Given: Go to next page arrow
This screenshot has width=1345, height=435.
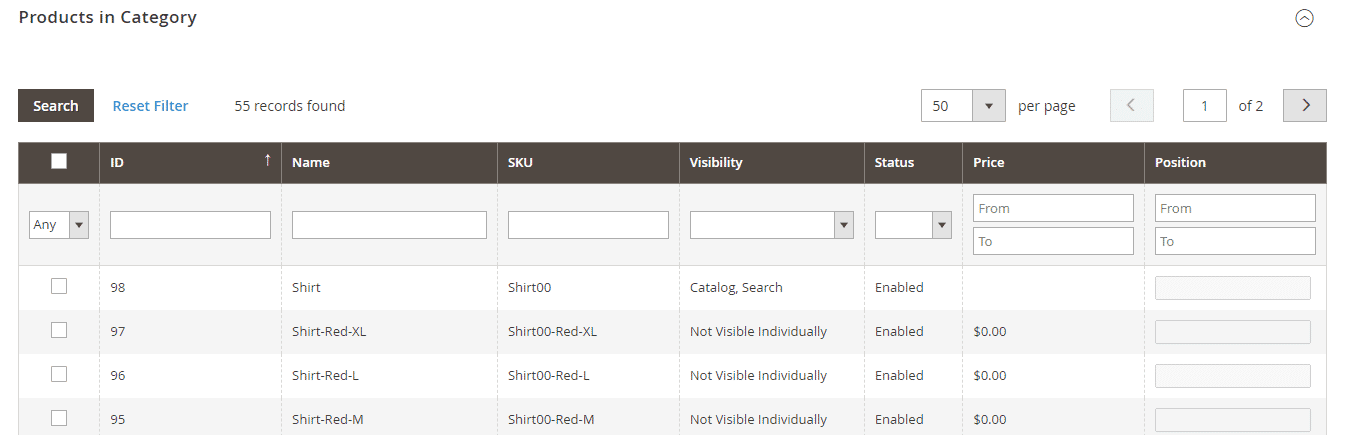Looking at the screenshot, I should click(1305, 105).
